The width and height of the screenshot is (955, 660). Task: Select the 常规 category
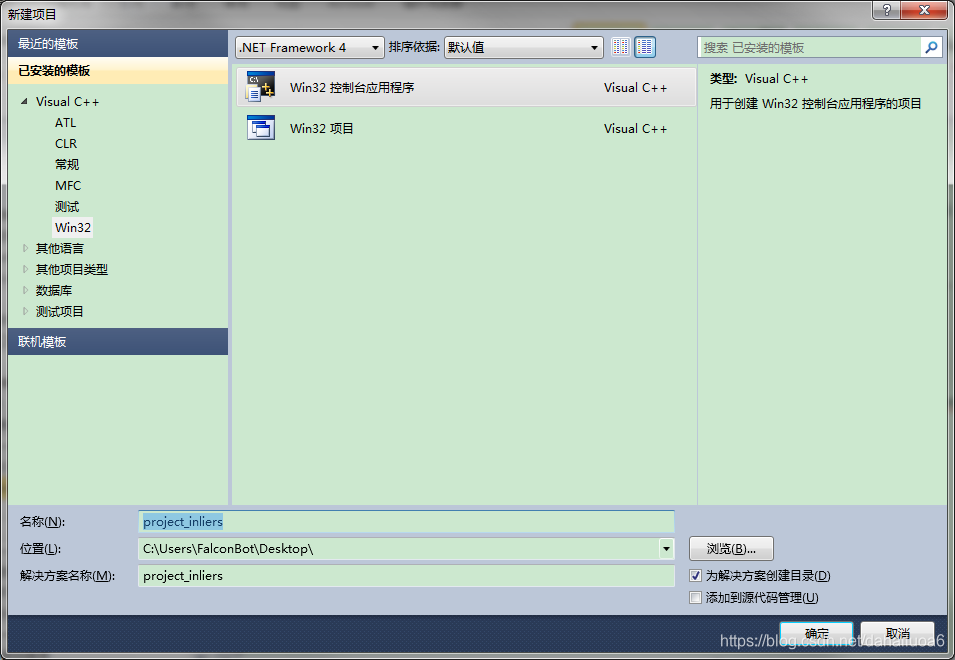point(67,164)
